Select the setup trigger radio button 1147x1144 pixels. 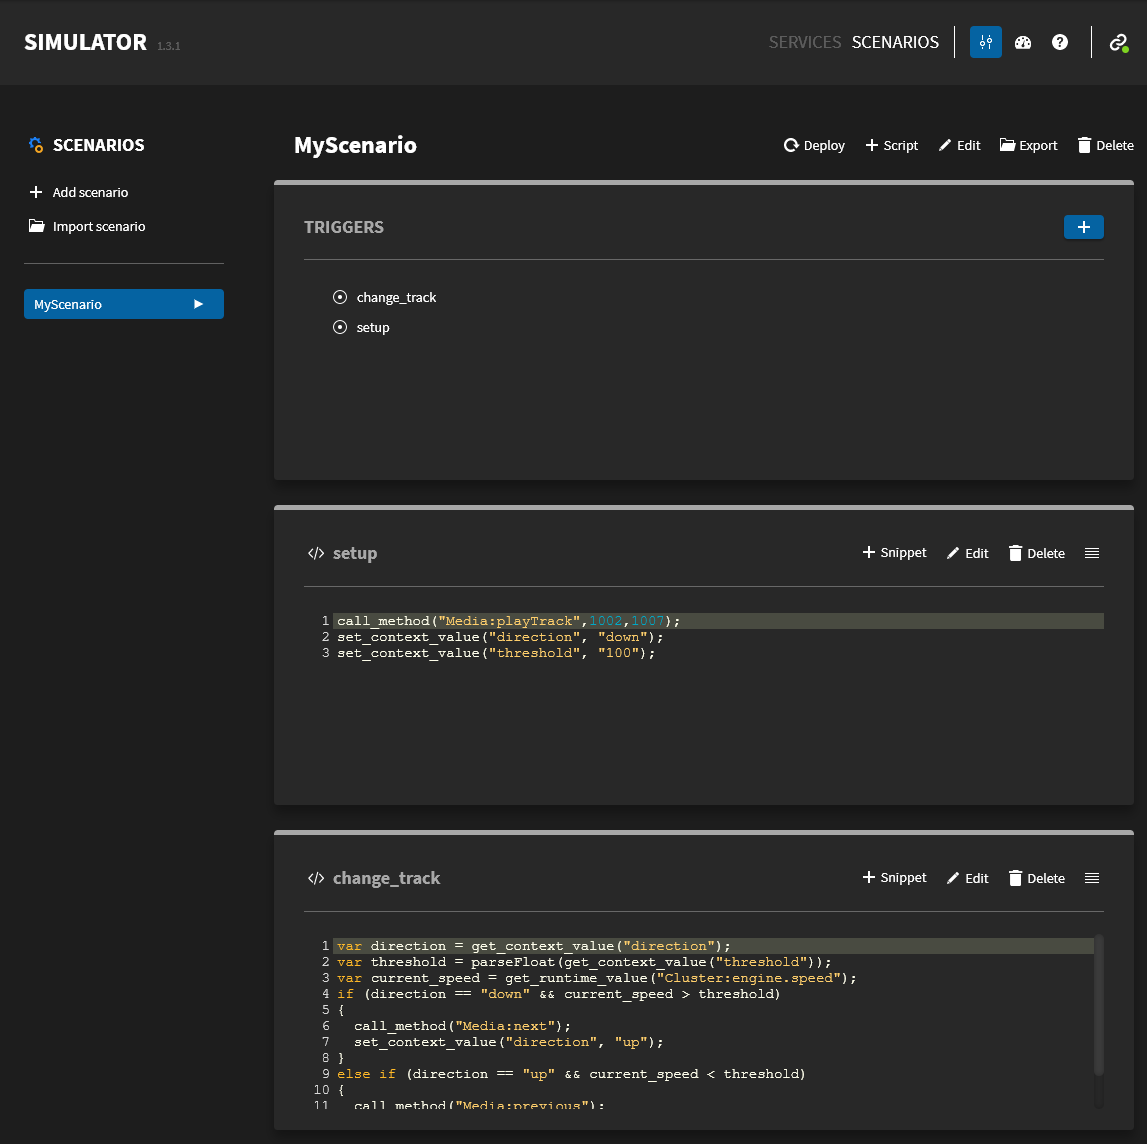pyautogui.click(x=340, y=327)
